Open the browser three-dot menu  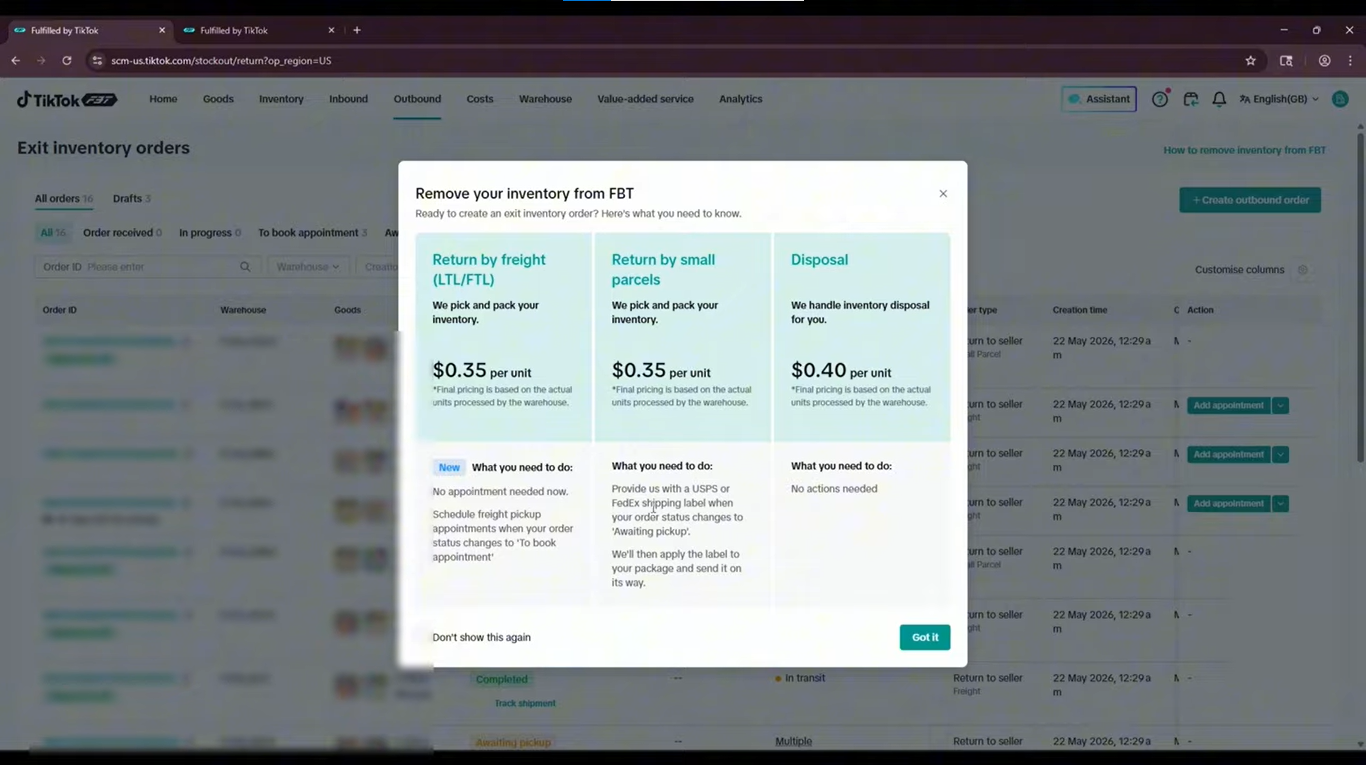pos(1350,61)
